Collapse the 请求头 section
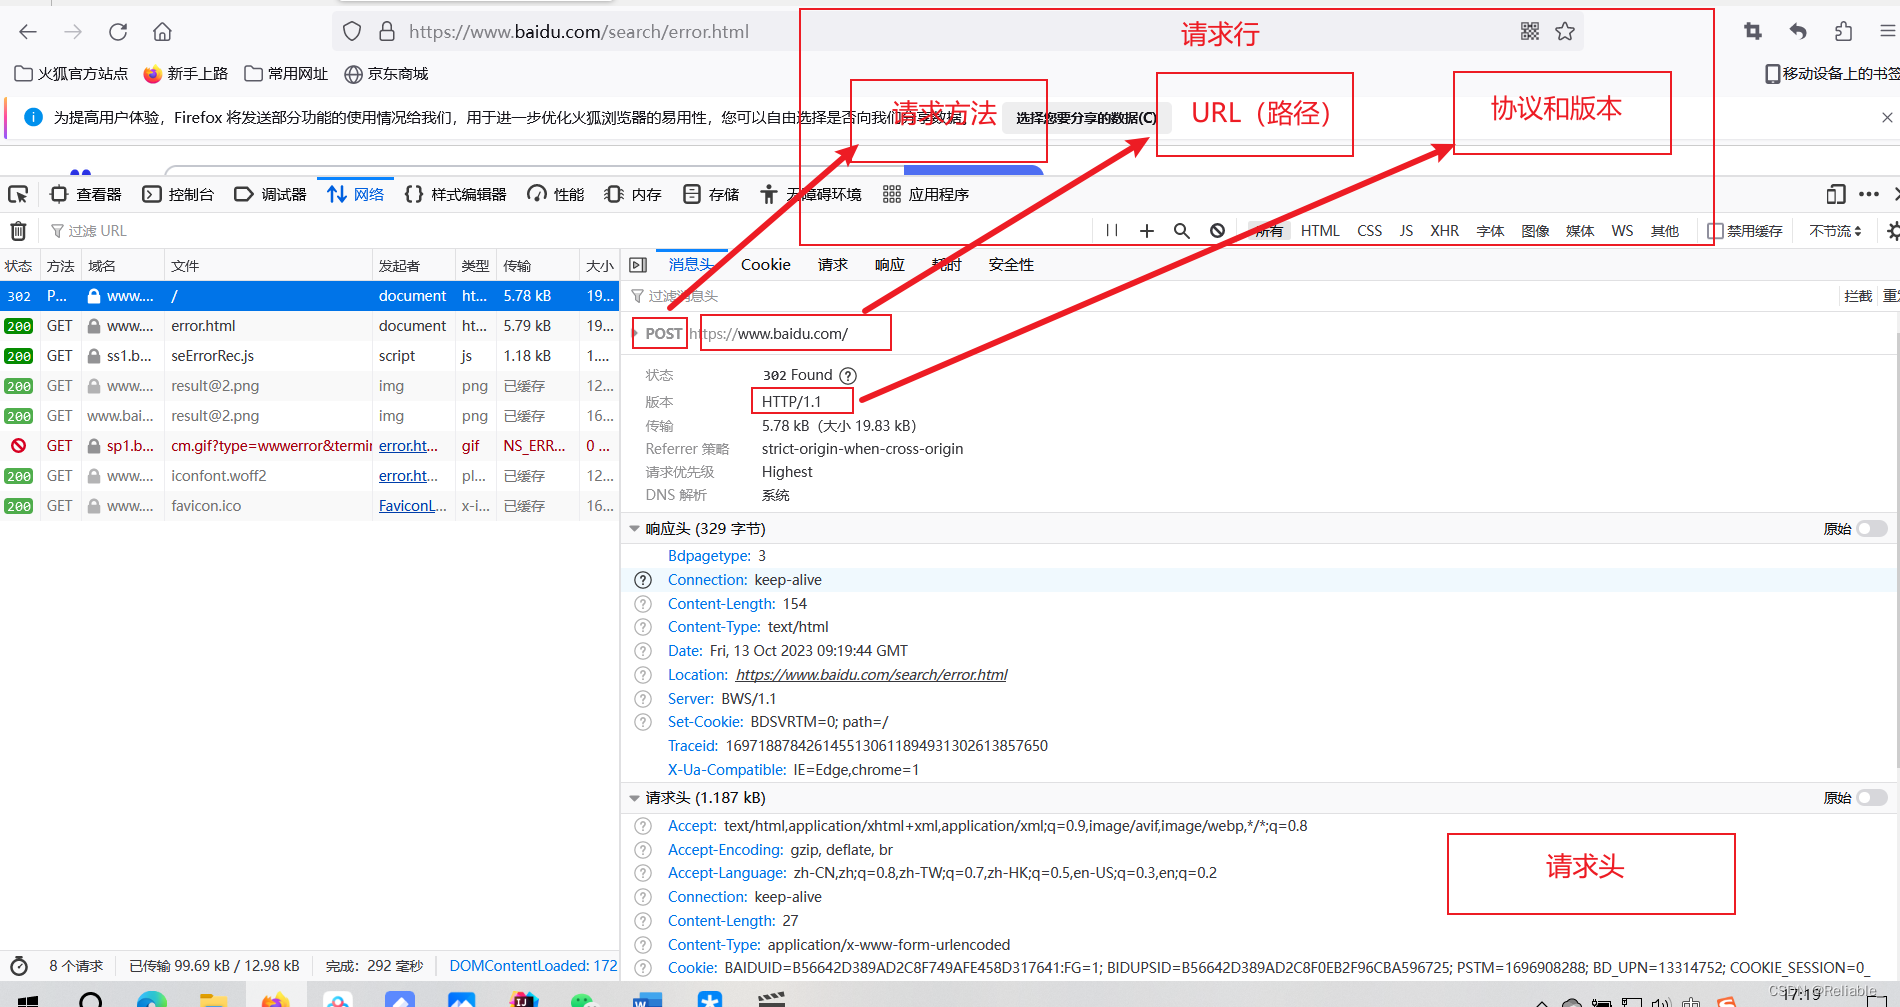This screenshot has height=1007, width=1900. coord(634,798)
